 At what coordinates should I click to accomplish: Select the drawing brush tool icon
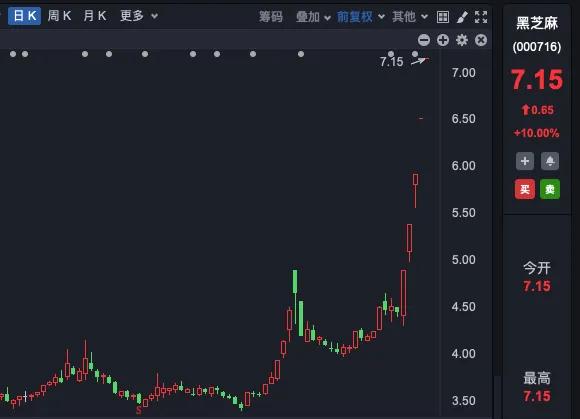pos(462,17)
